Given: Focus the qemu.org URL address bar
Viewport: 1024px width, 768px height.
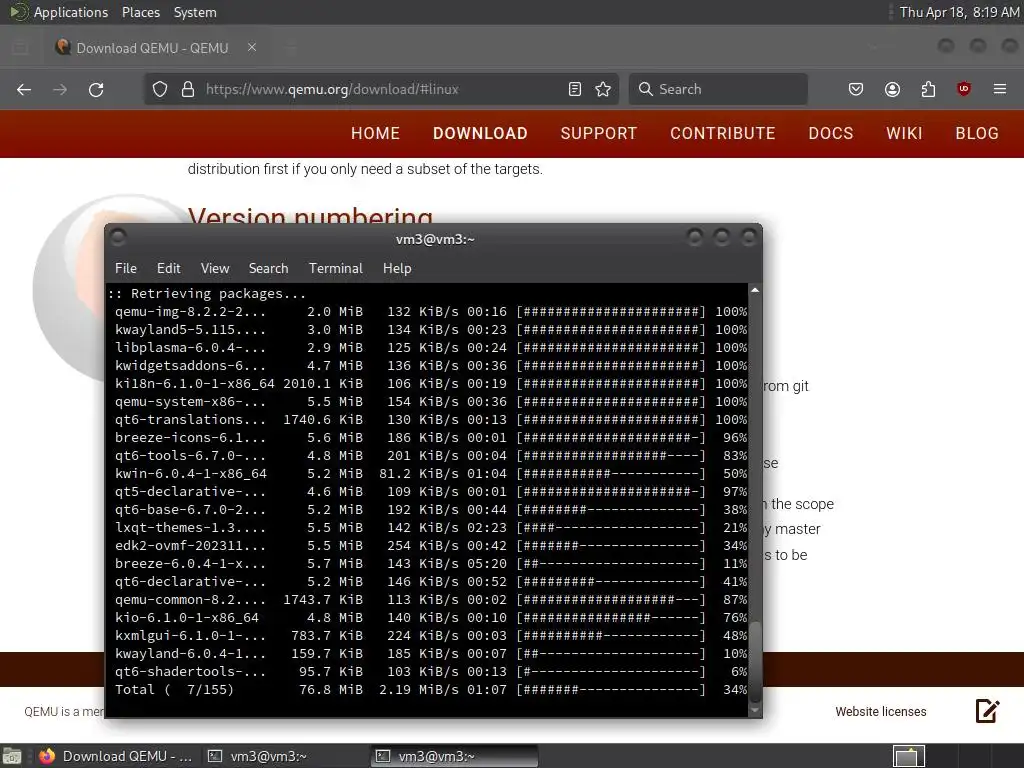Looking at the screenshot, I should [x=379, y=89].
